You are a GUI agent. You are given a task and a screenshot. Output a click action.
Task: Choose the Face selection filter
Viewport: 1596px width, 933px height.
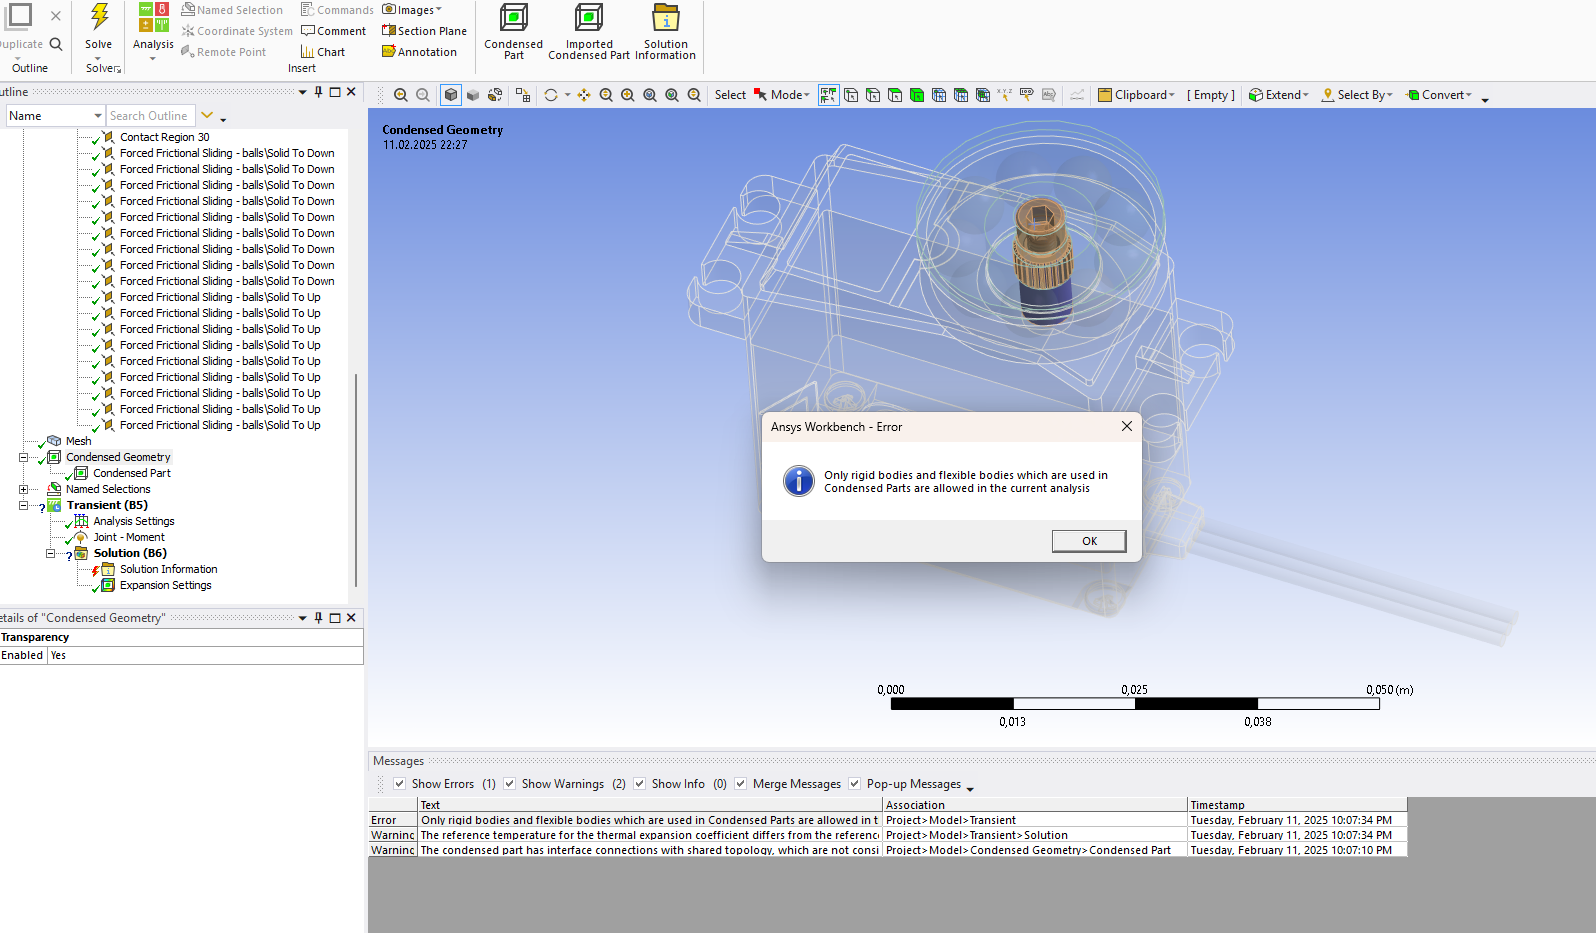pyautogui.click(x=895, y=95)
